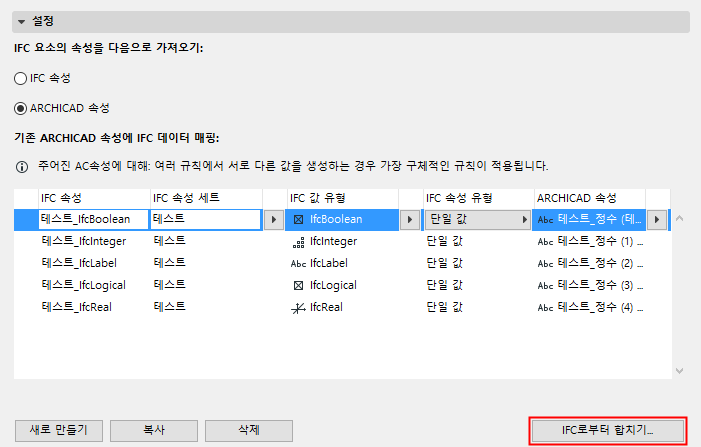
Task: Click the IfcLogical value type text
Action: (x=334, y=286)
